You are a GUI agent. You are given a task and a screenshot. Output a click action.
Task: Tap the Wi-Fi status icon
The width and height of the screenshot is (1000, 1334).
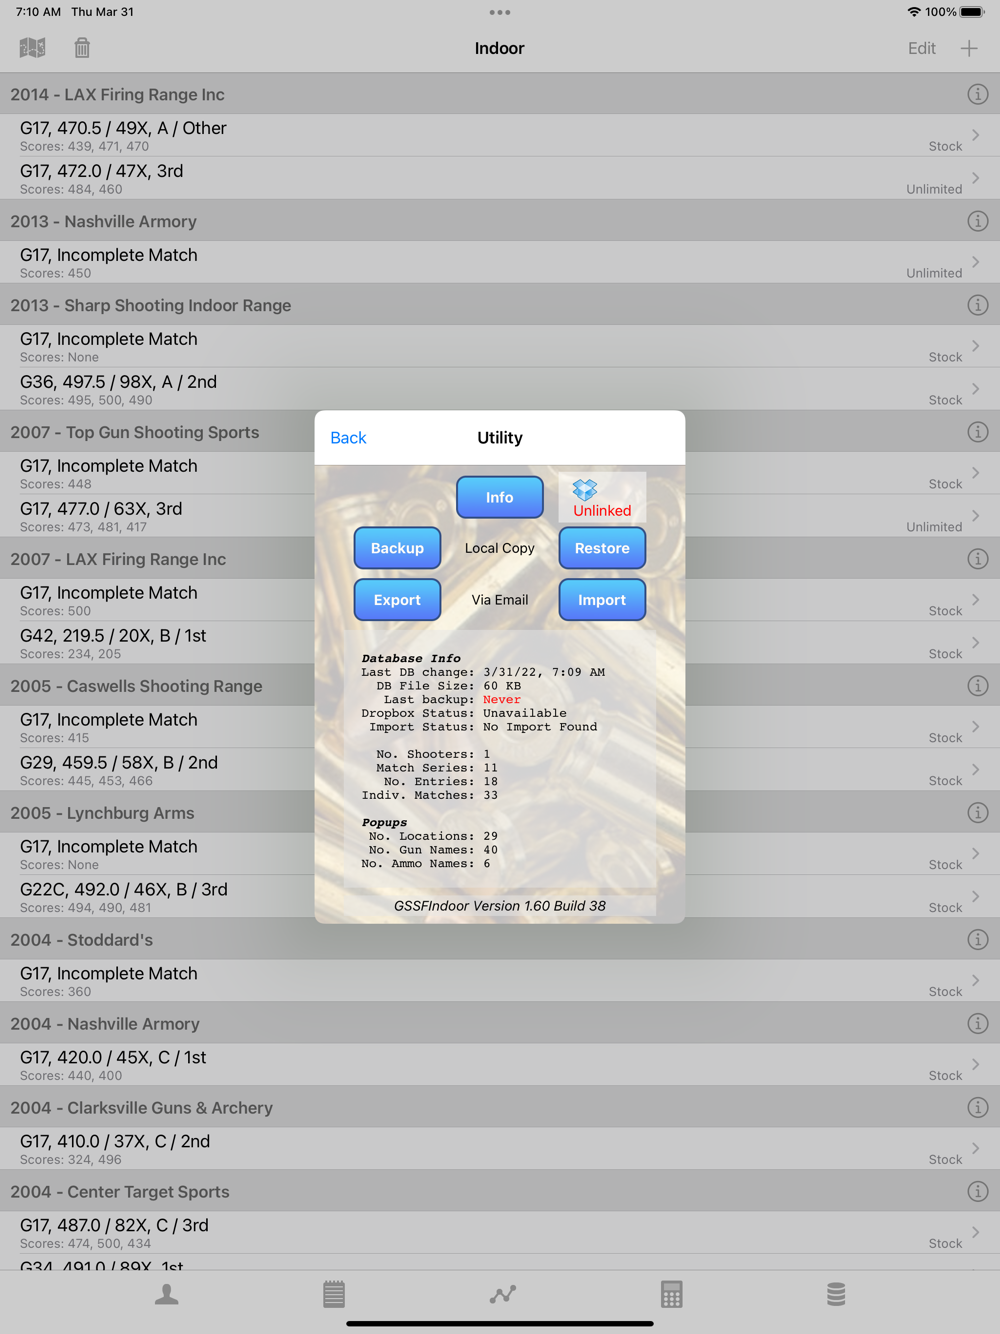pos(914,12)
